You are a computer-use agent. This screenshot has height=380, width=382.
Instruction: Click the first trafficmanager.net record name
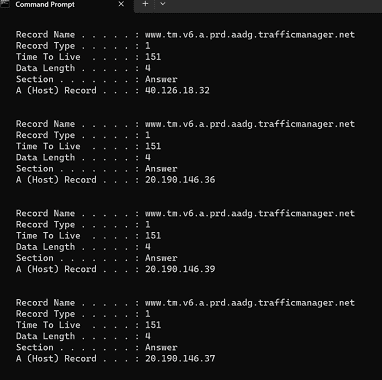click(250, 35)
